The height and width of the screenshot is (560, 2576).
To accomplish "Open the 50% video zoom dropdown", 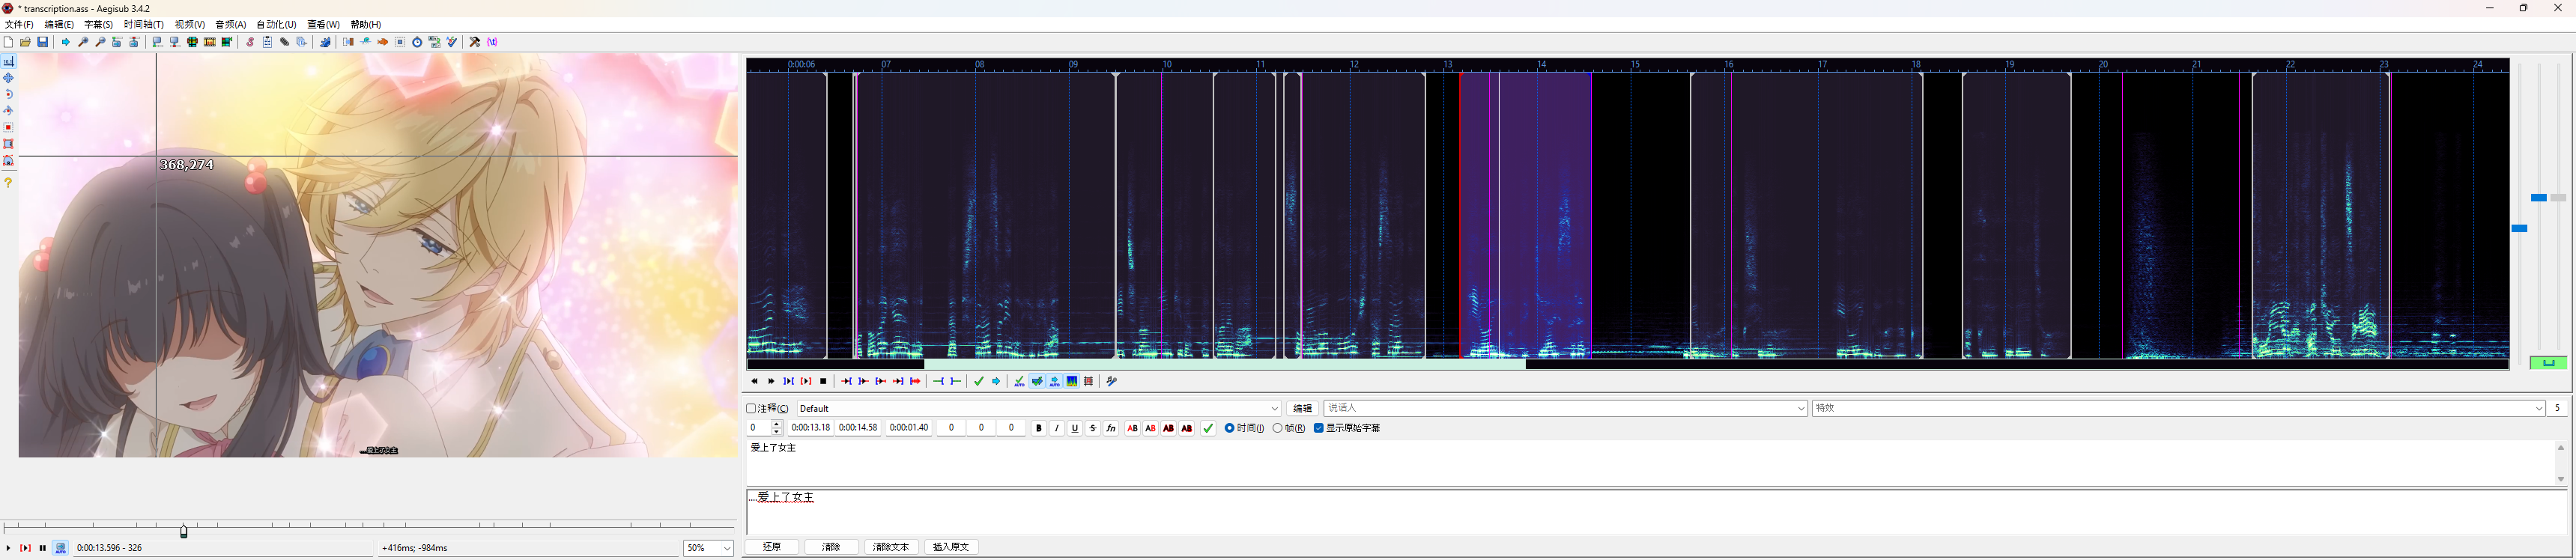I will (726, 548).
